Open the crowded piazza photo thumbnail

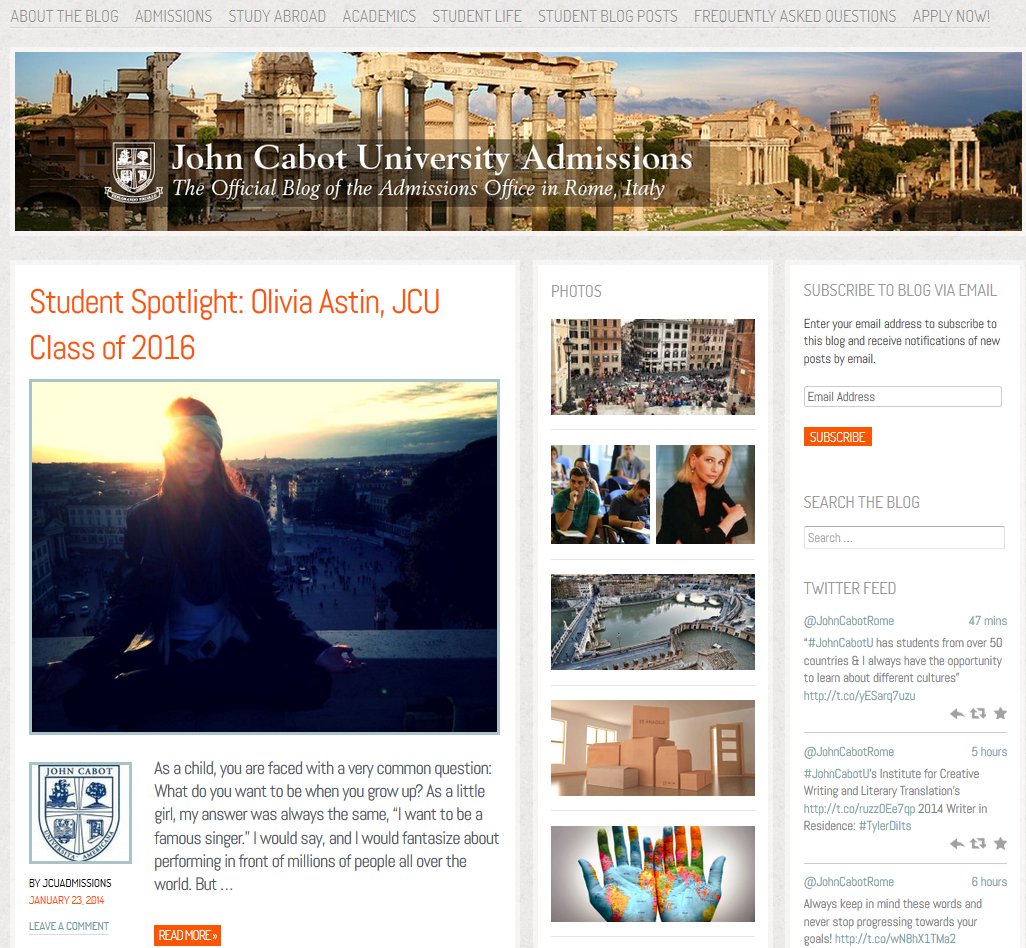tap(652, 367)
